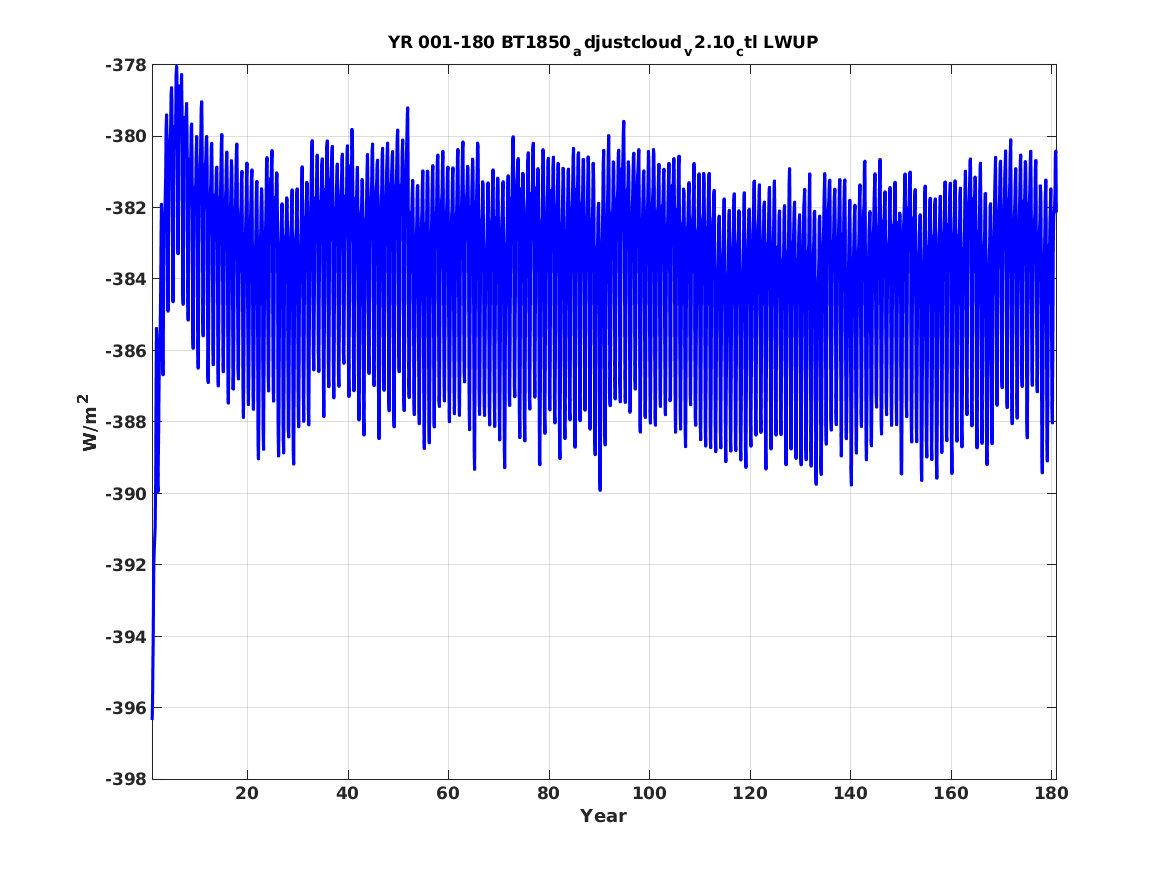This screenshot has height=875, width=1167.
Task: Click x-axis tick label "120"
Action: click(x=749, y=793)
